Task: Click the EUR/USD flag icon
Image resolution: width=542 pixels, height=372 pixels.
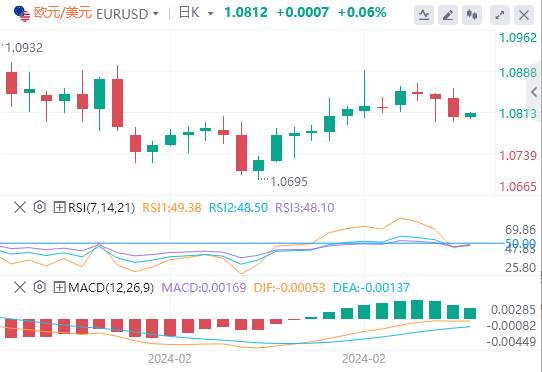Action: 21,13
